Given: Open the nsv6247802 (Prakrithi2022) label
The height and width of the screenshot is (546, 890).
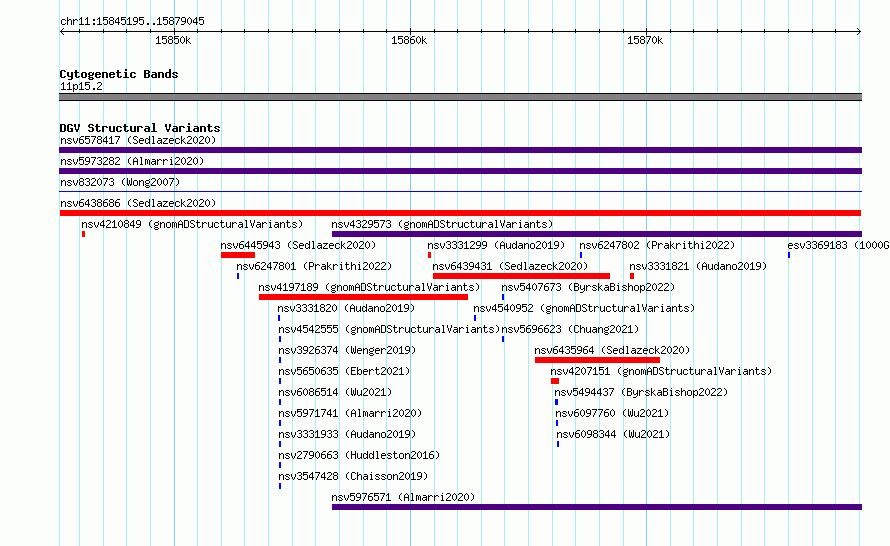Looking at the screenshot, I should pos(657,245).
